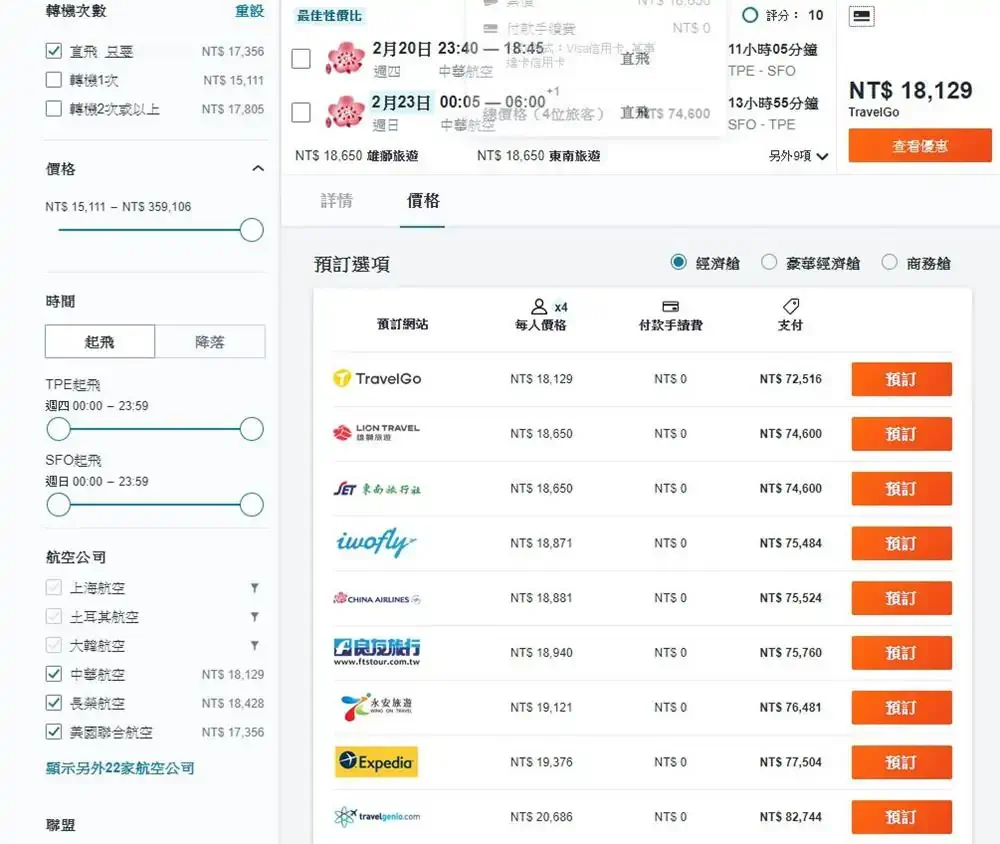This screenshot has width=1000, height=844.
Task: Select the Feb 23 return flight checkbox
Action: point(301,112)
